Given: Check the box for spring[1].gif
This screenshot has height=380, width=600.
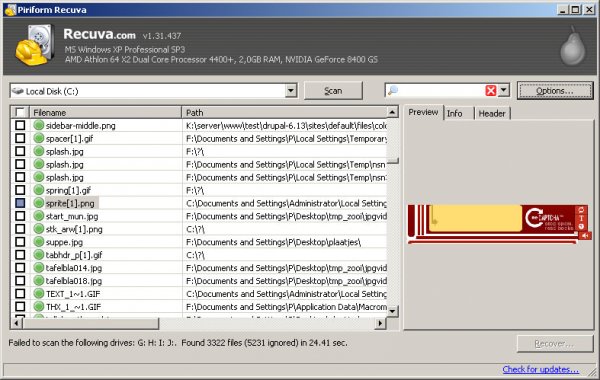Looking at the screenshot, I should pyautogui.click(x=20, y=190).
